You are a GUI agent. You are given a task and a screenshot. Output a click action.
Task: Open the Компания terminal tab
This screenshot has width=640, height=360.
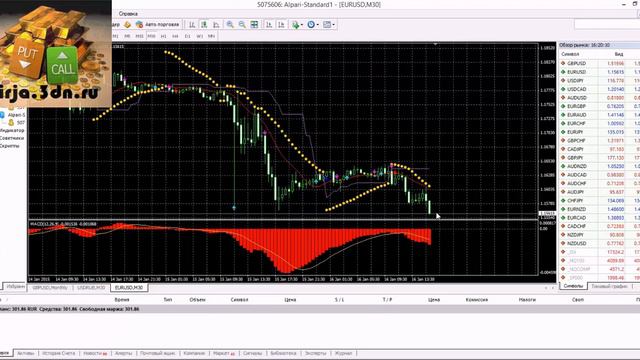[194, 353]
